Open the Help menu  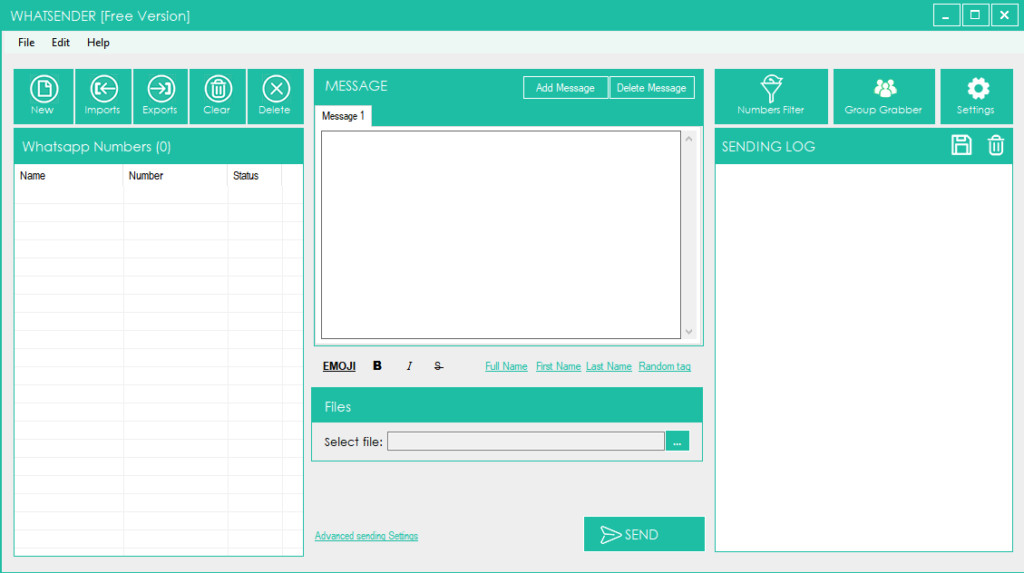(x=98, y=42)
